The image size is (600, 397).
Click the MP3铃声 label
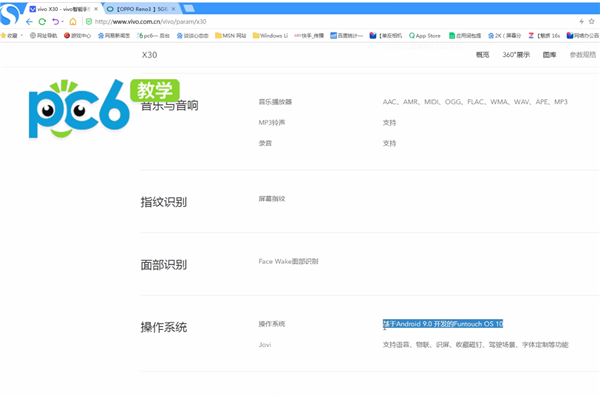[x=272, y=123]
